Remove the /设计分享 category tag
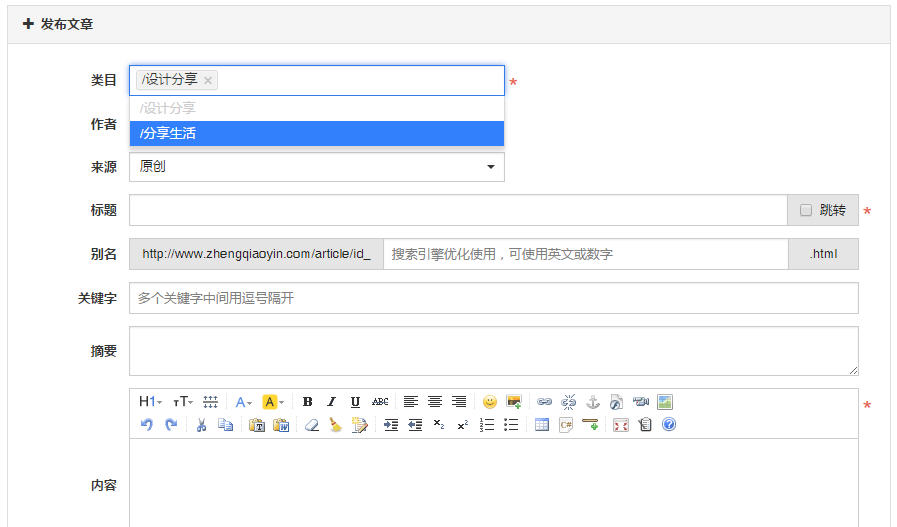Image resolution: width=897 pixels, height=527 pixels. coord(208,81)
